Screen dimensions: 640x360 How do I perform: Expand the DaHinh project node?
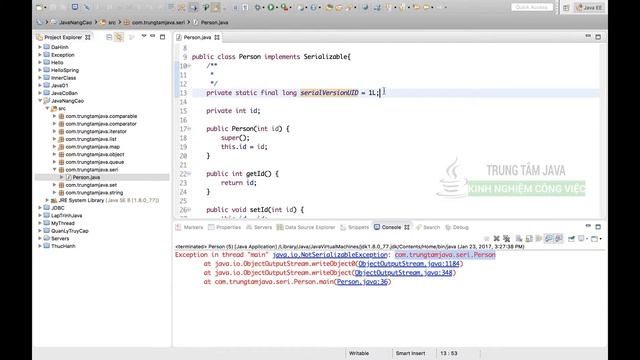[x=40, y=47]
